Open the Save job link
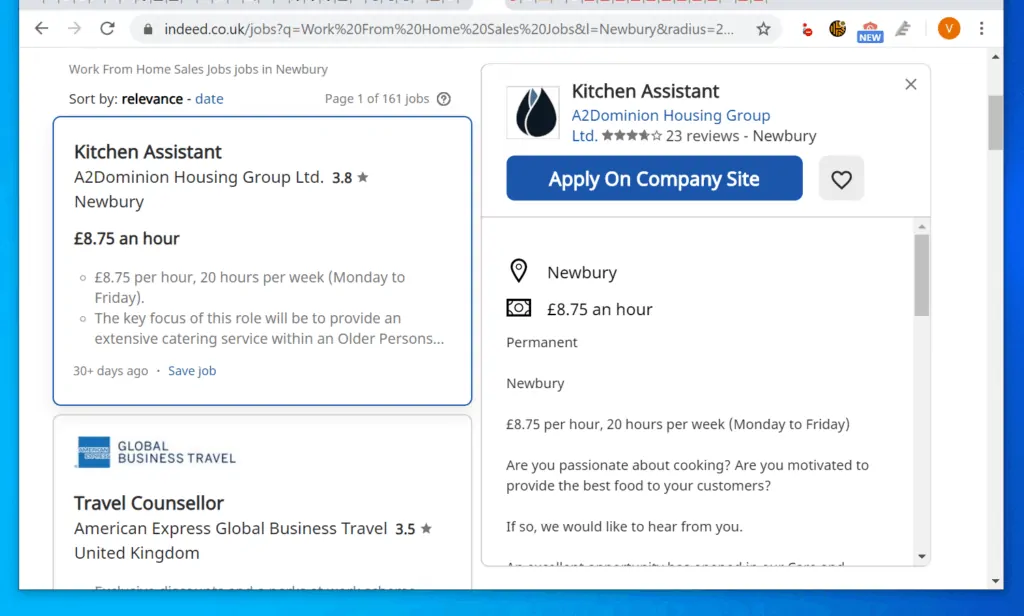The width and height of the screenshot is (1024, 616). click(191, 370)
